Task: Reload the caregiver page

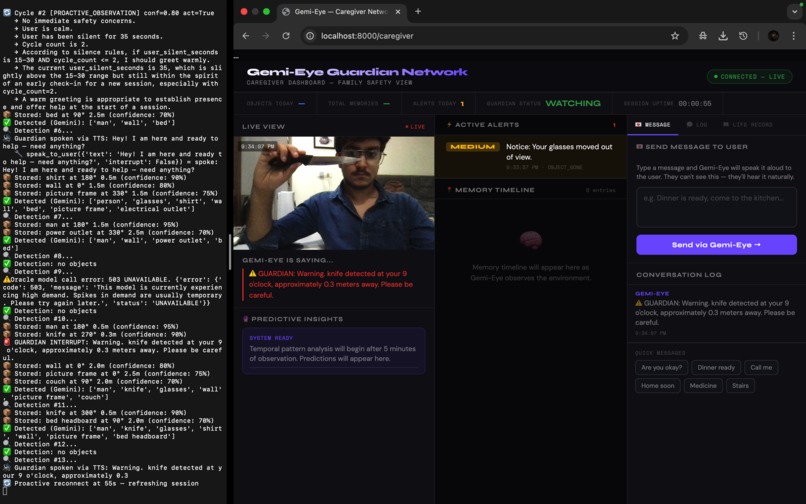Action: coord(286,36)
